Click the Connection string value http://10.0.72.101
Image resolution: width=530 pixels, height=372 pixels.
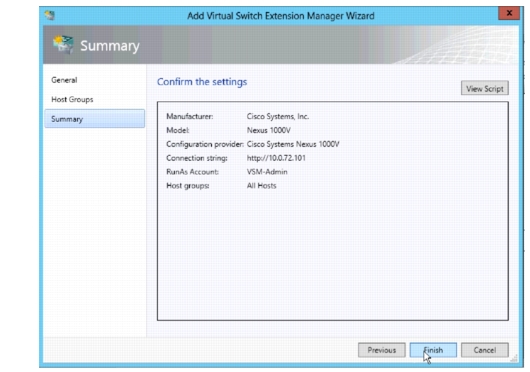tap(276, 158)
